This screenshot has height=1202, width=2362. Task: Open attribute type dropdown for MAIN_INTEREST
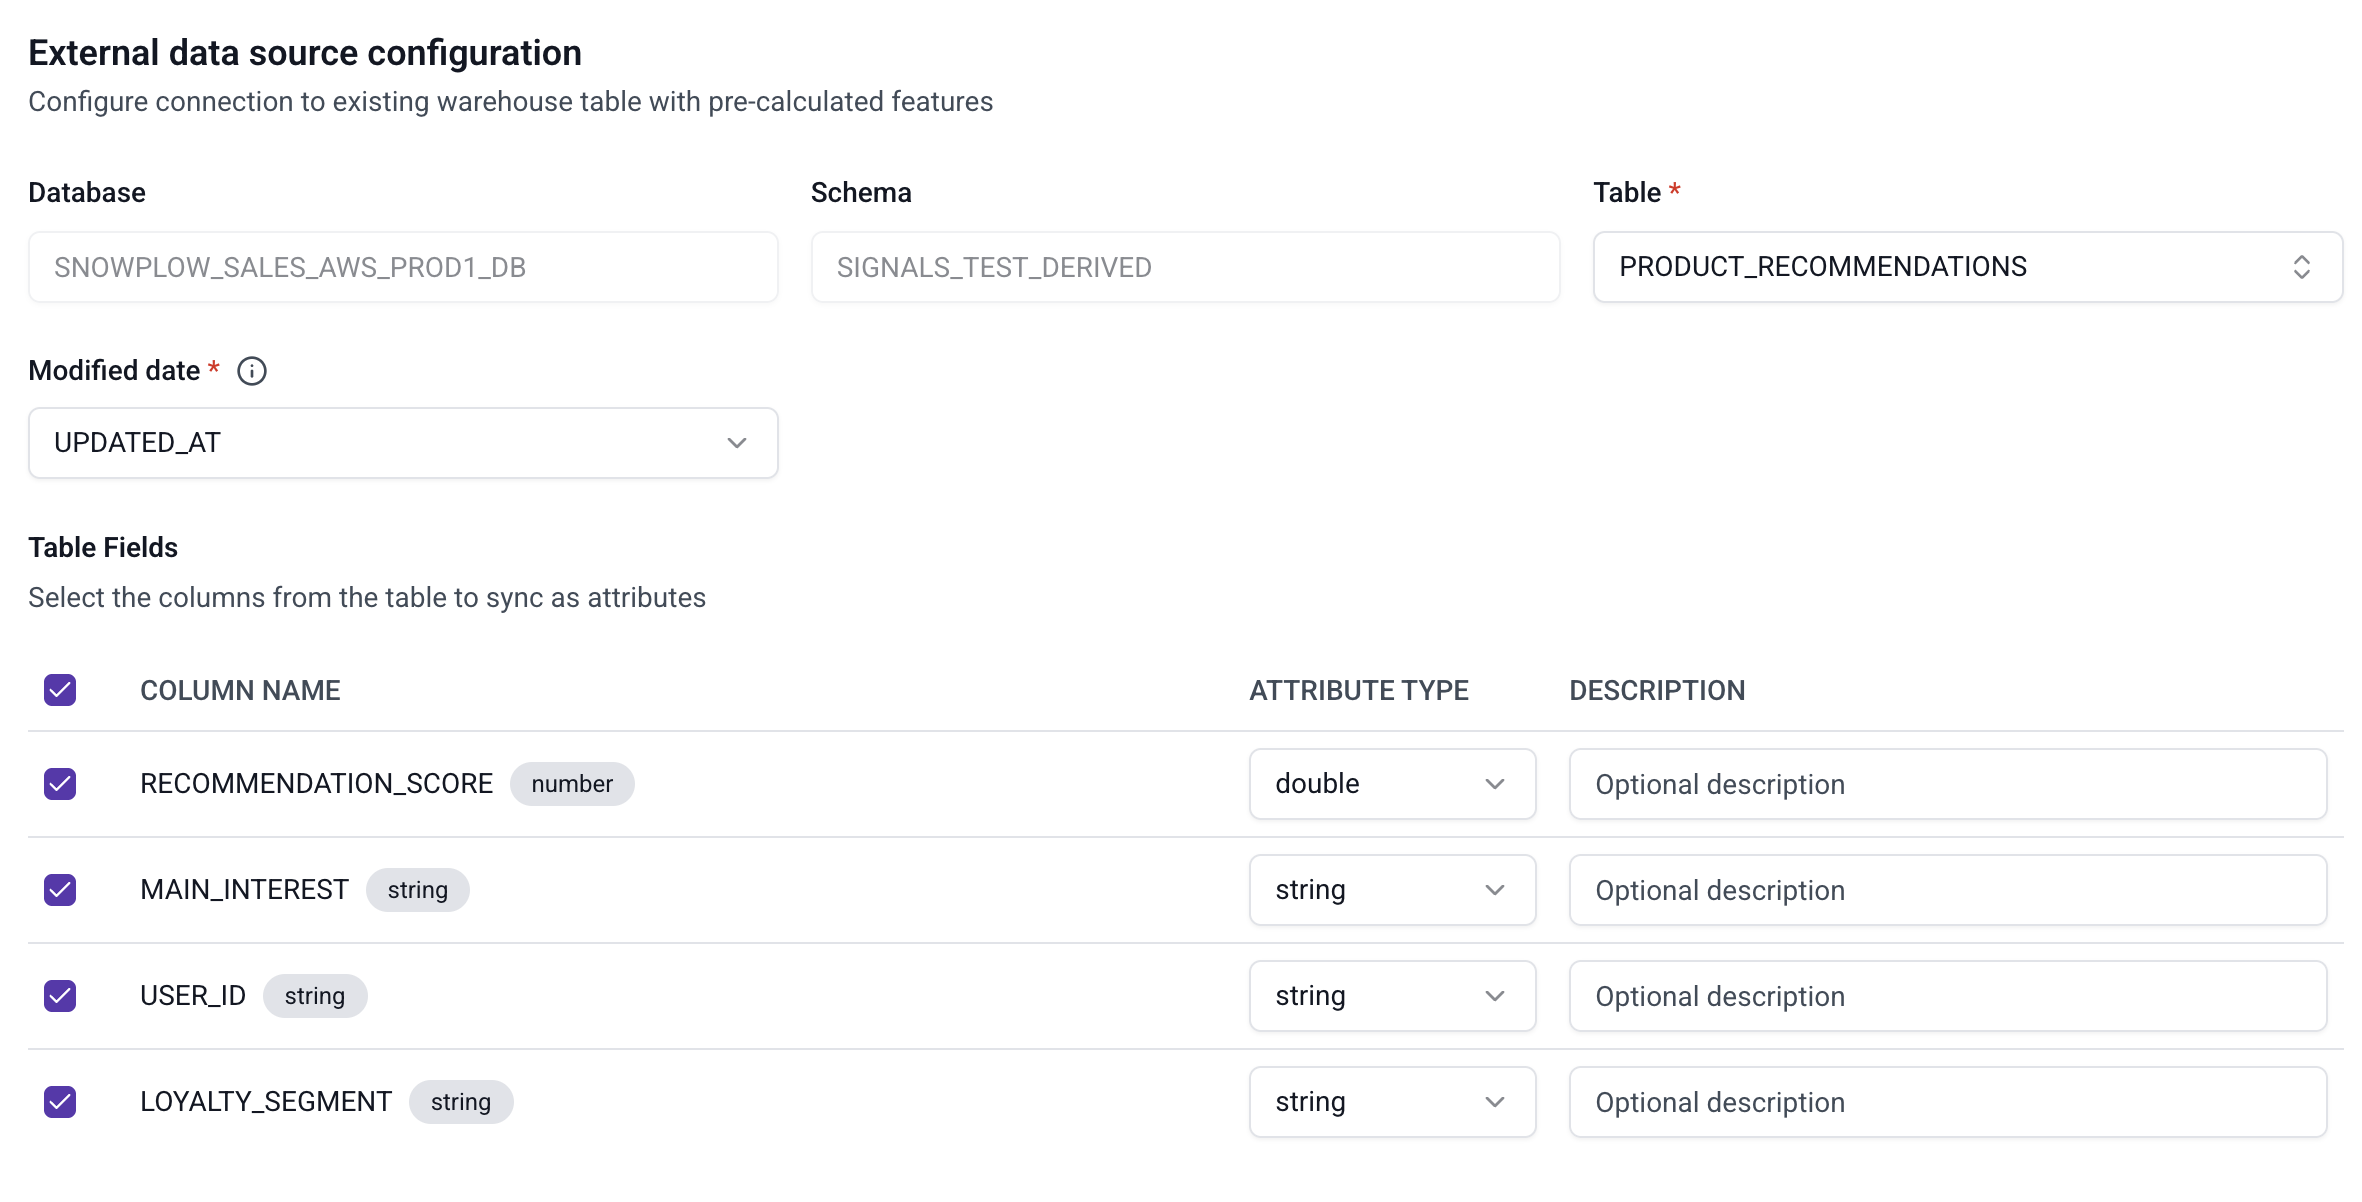coord(1392,890)
